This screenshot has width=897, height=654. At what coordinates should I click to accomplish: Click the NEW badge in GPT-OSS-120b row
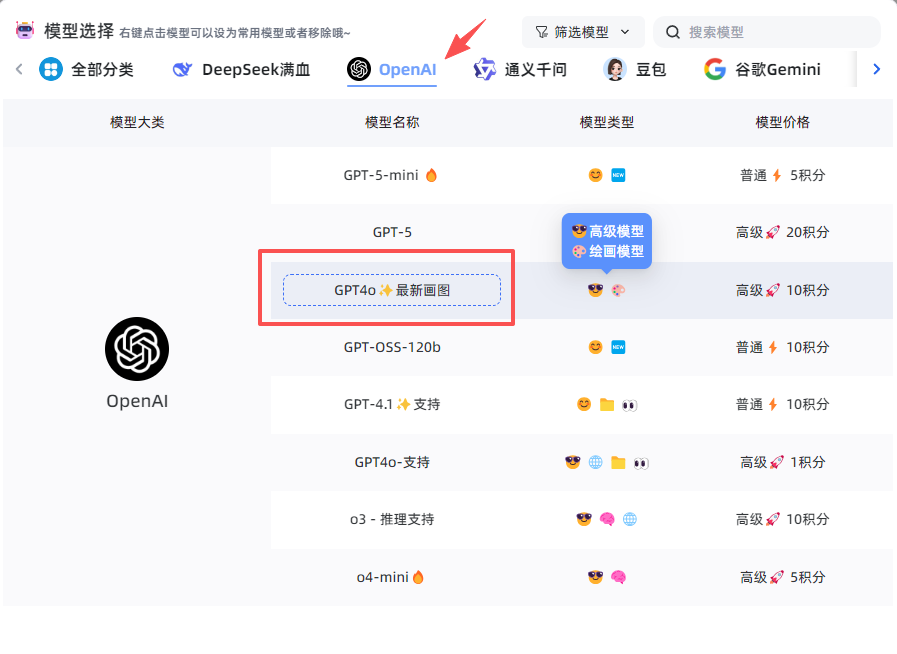[618, 347]
